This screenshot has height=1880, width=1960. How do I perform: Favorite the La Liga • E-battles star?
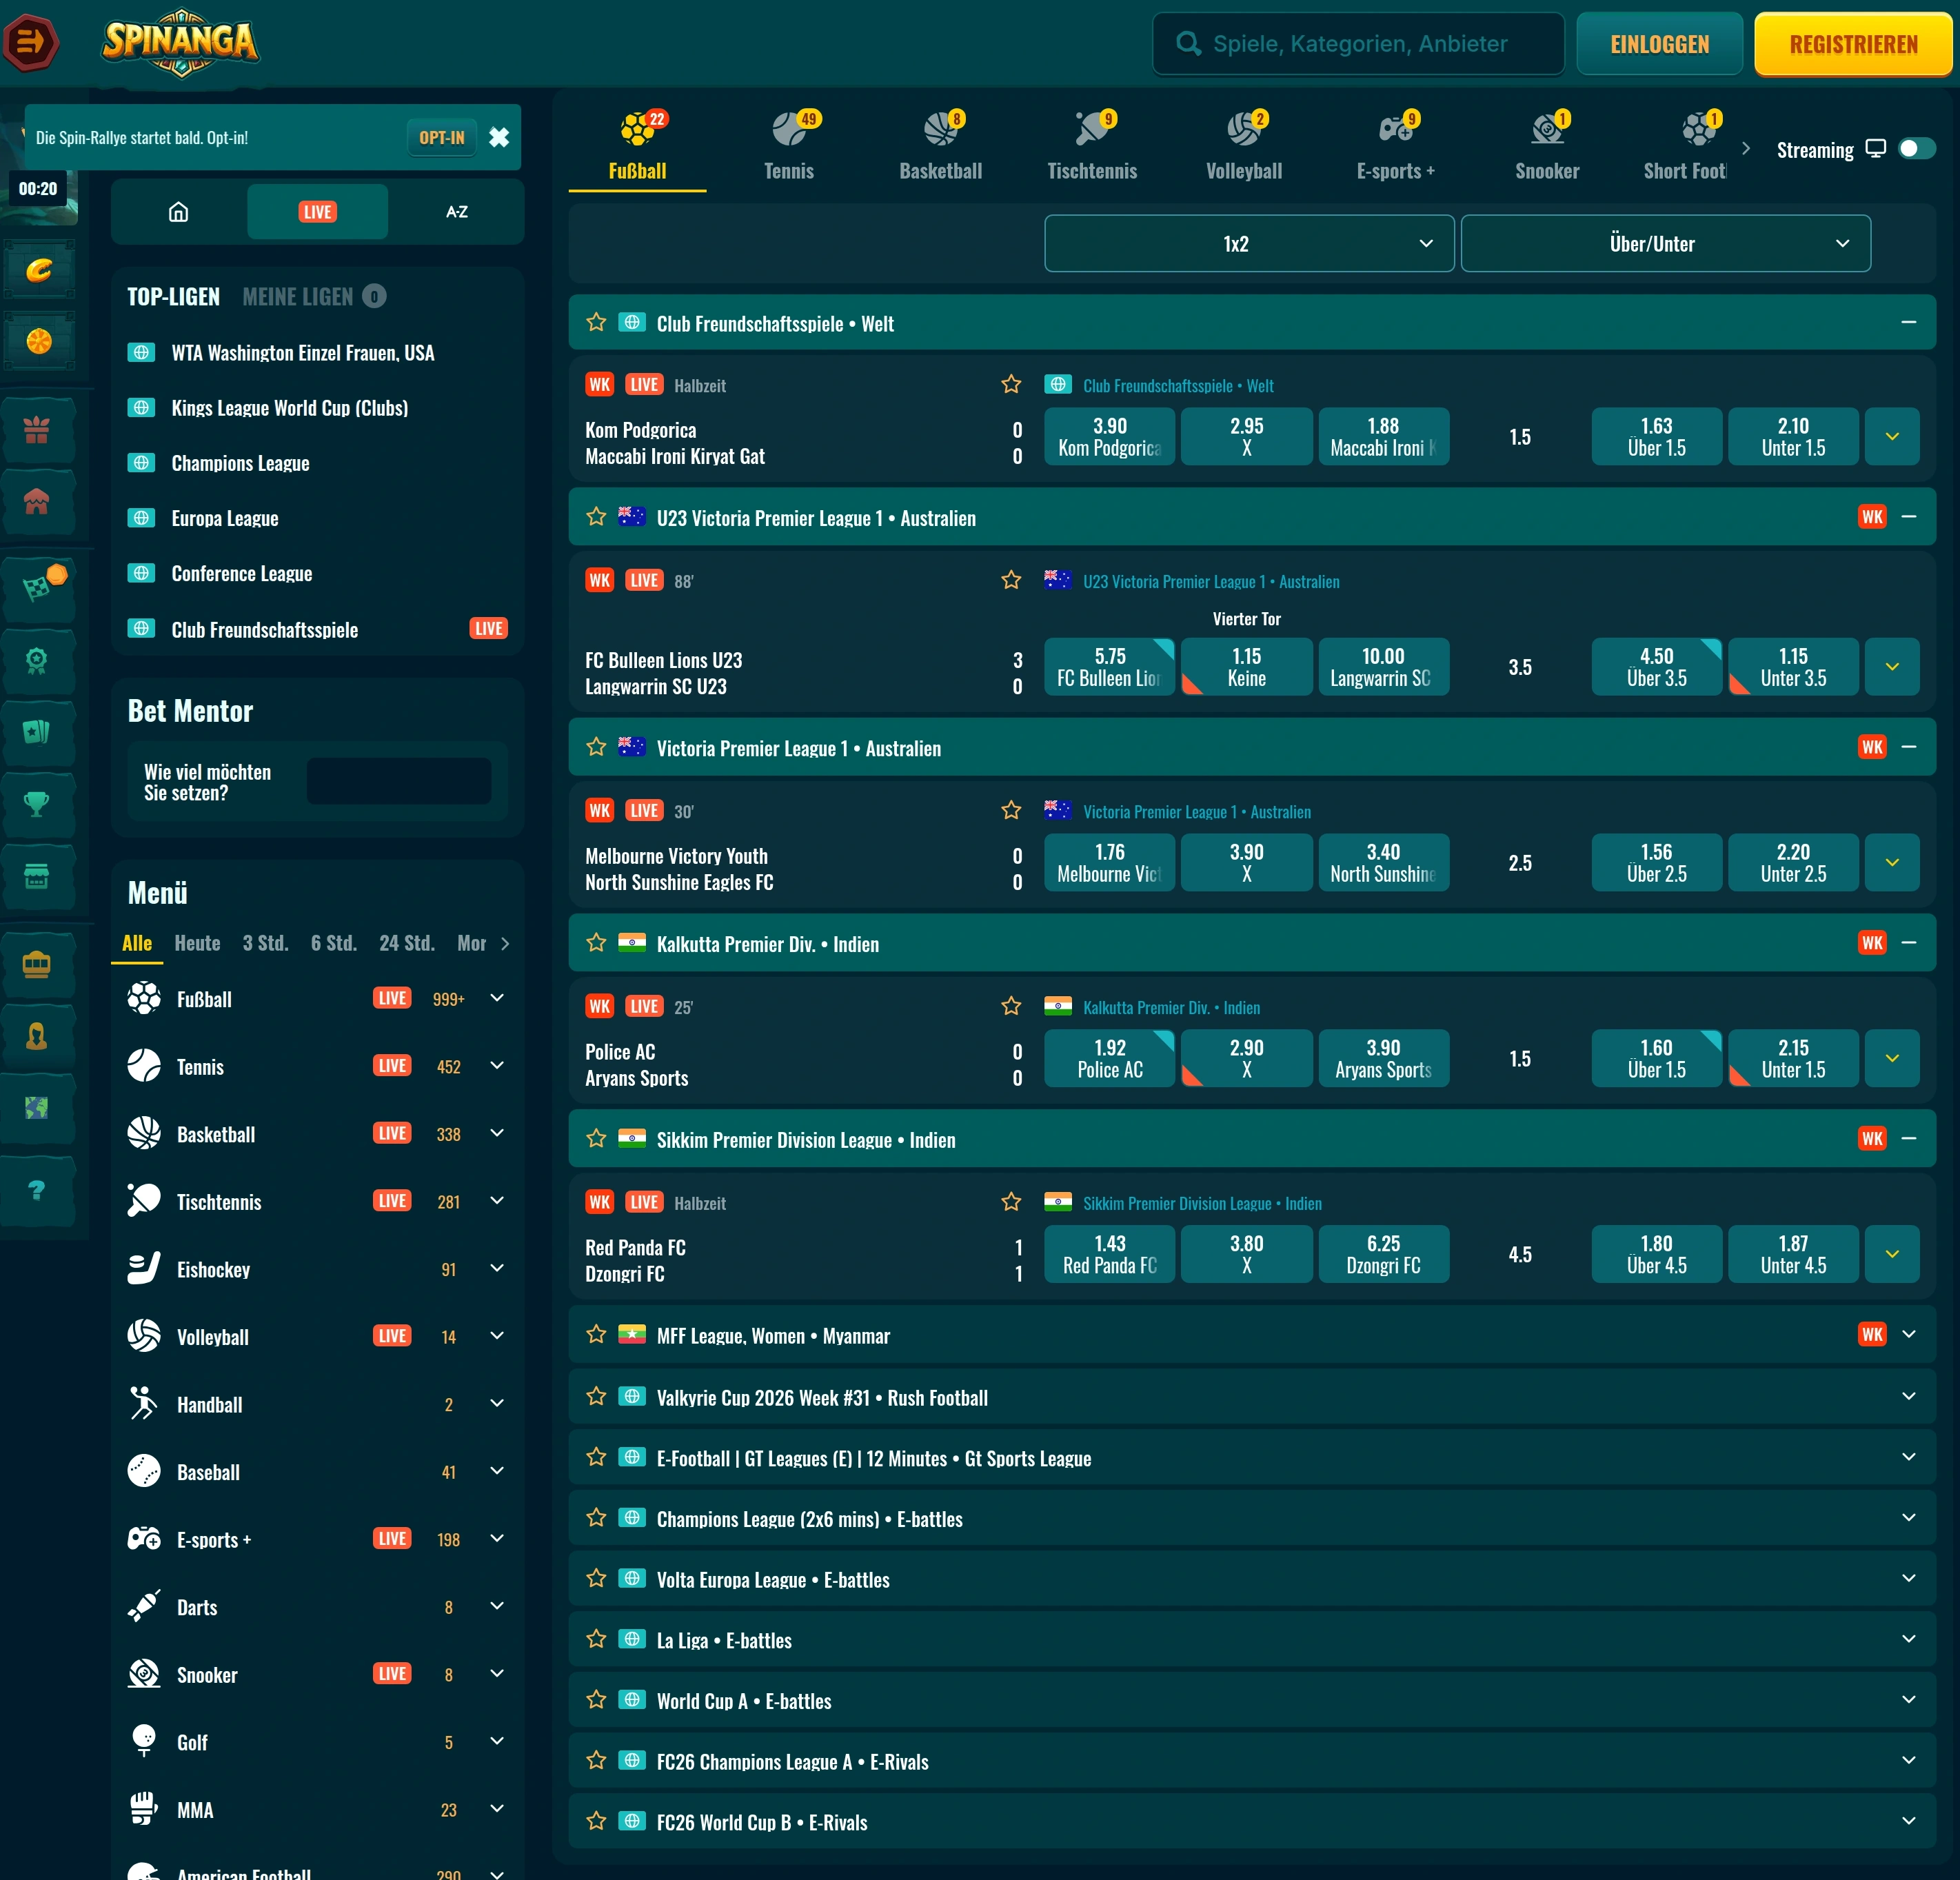click(x=596, y=1639)
